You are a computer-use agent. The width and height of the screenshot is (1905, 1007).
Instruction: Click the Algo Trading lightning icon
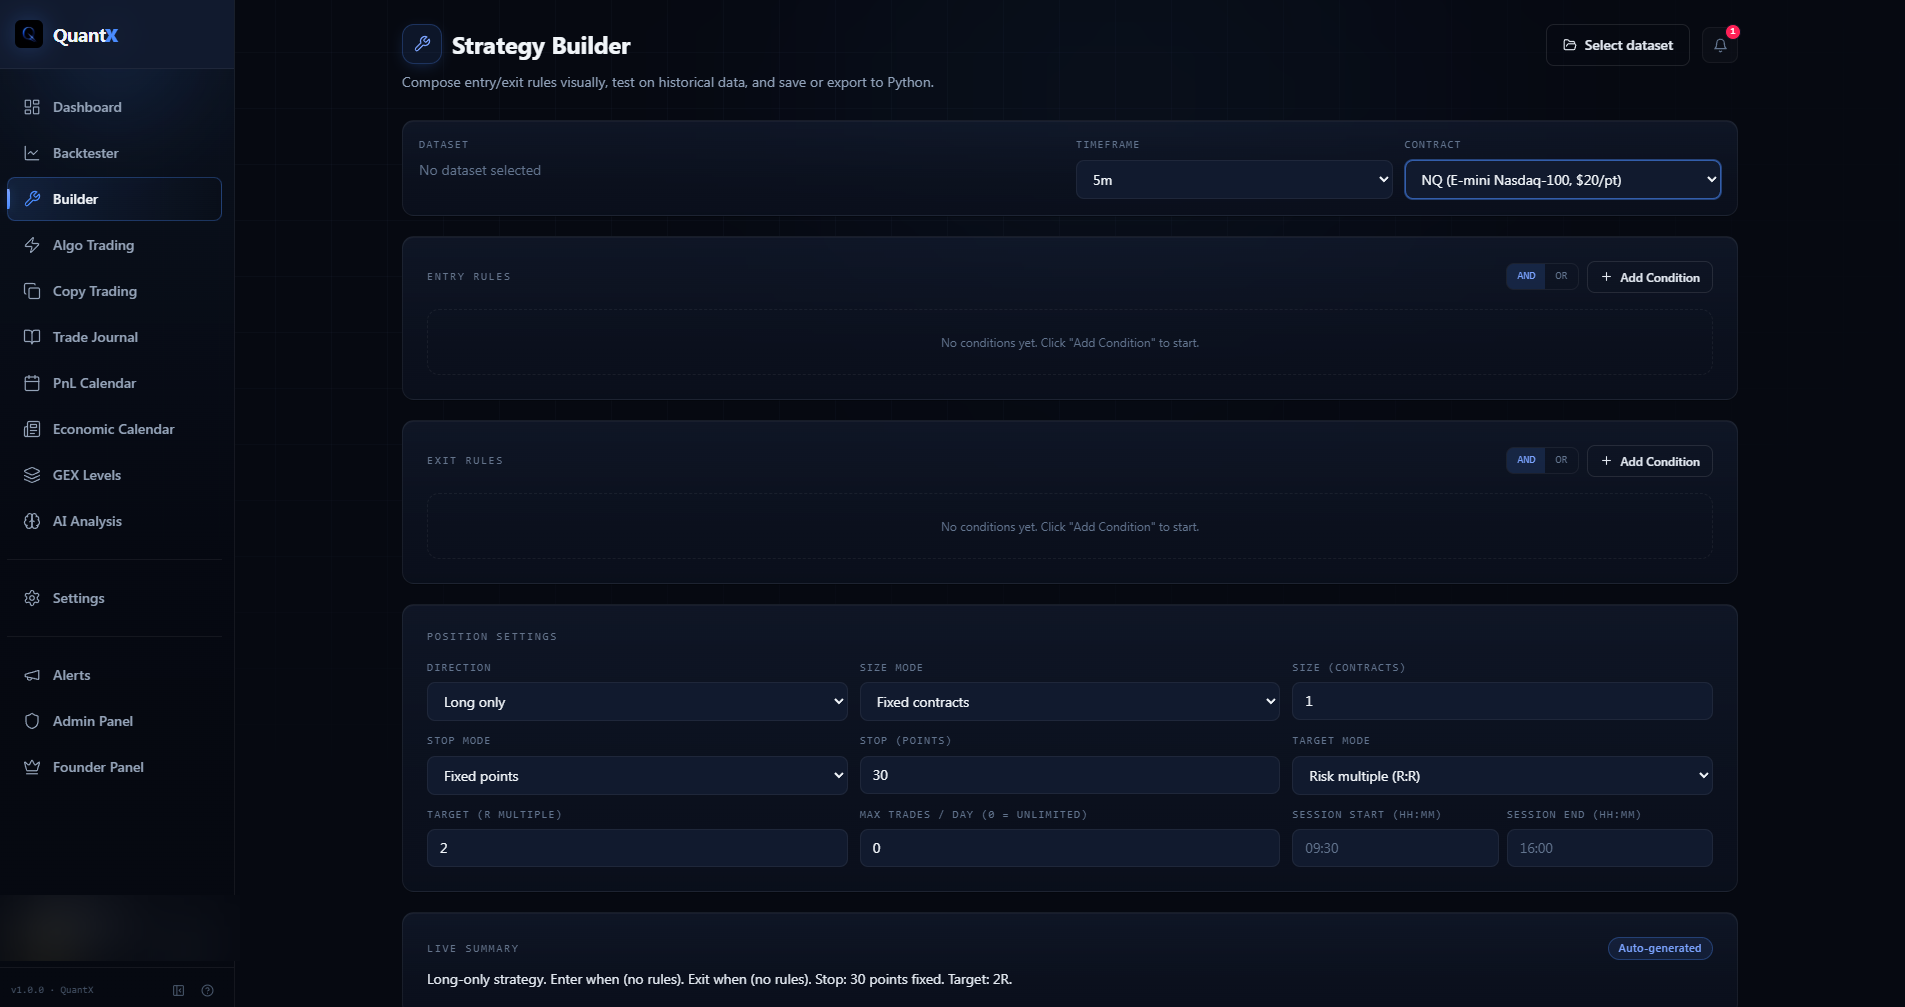coord(32,245)
